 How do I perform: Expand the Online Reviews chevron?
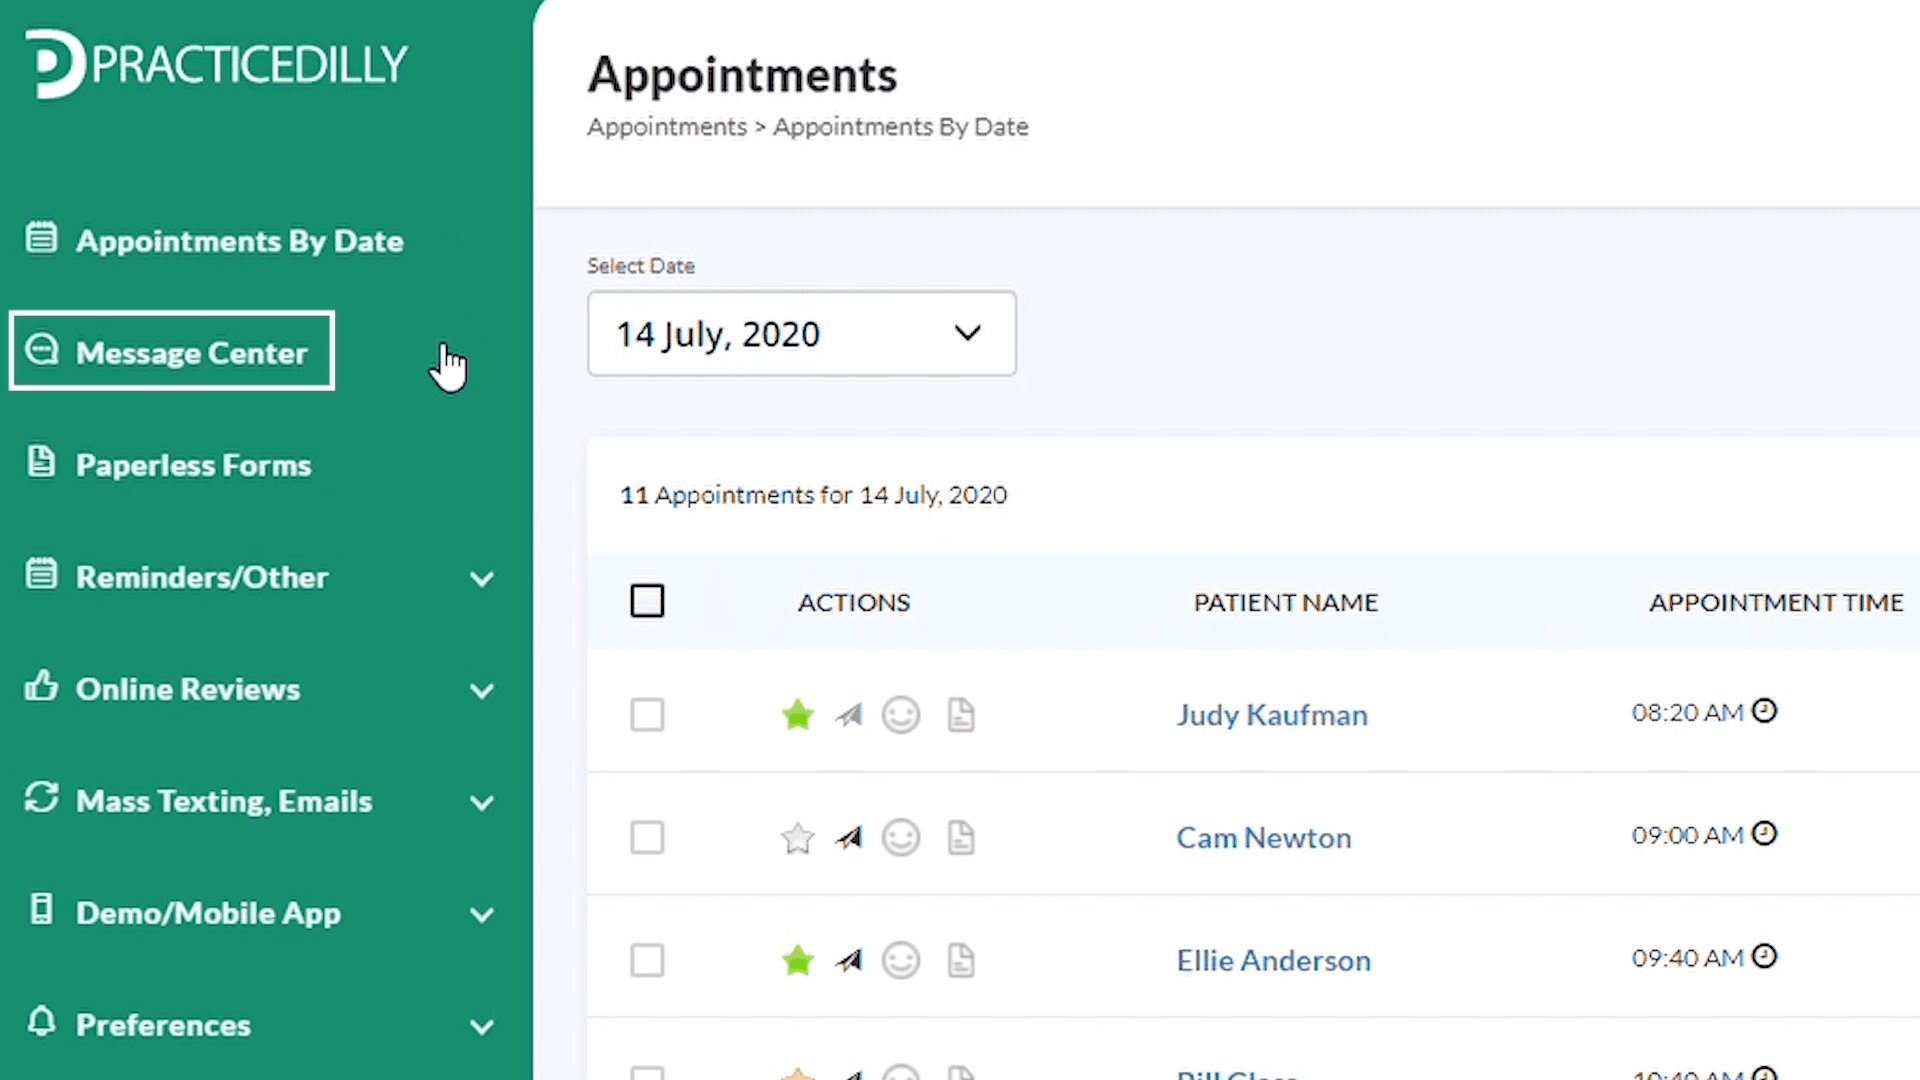(482, 691)
